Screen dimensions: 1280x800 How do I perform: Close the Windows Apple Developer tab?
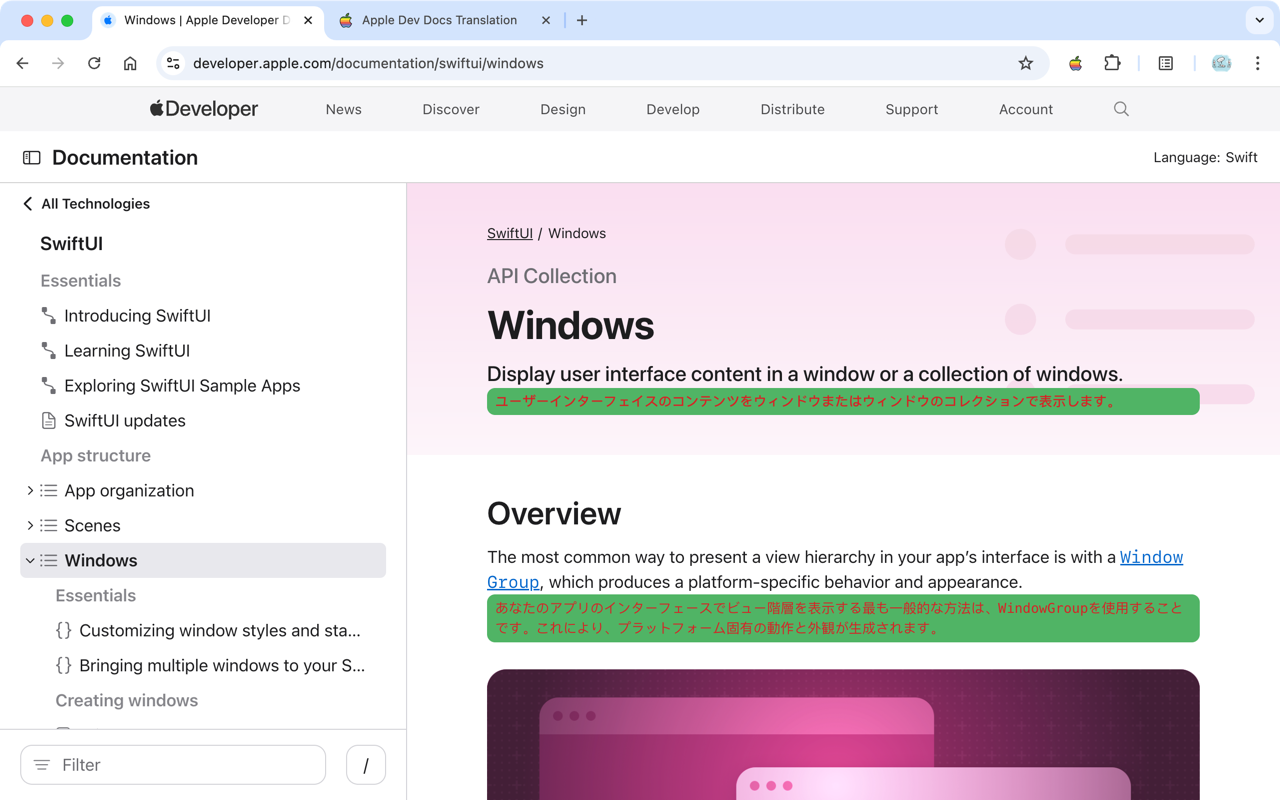(x=308, y=20)
